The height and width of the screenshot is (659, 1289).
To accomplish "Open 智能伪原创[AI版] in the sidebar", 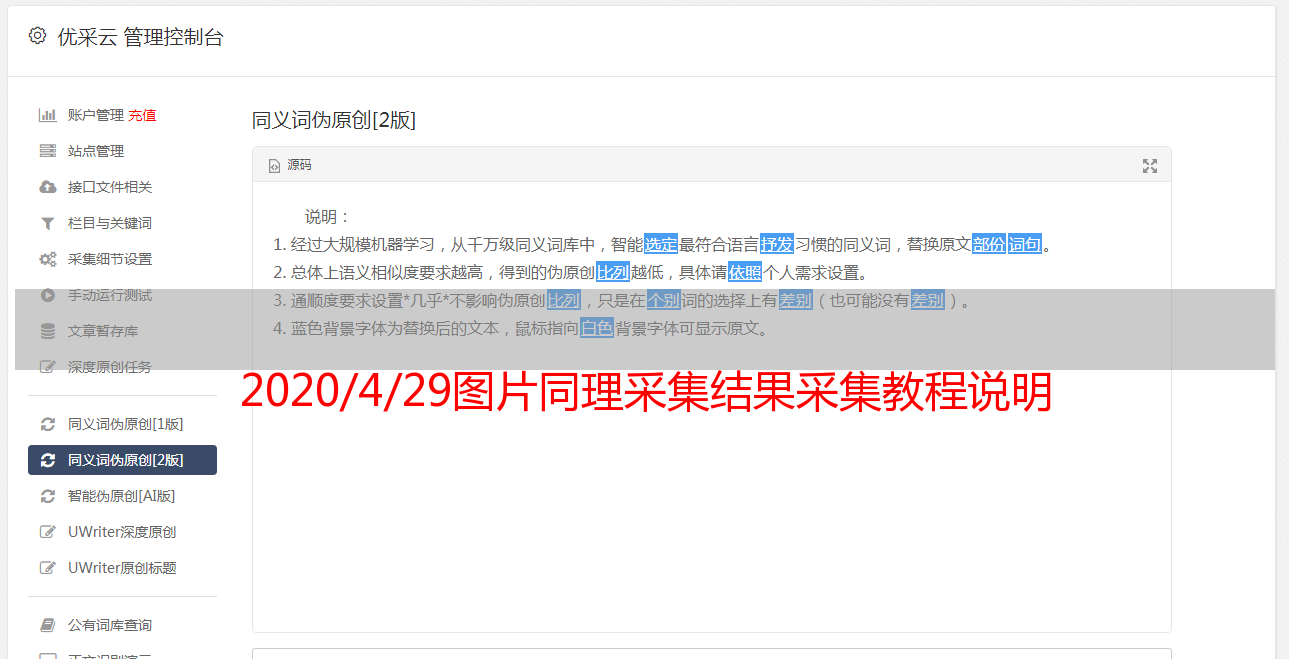I will [x=122, y=496].
